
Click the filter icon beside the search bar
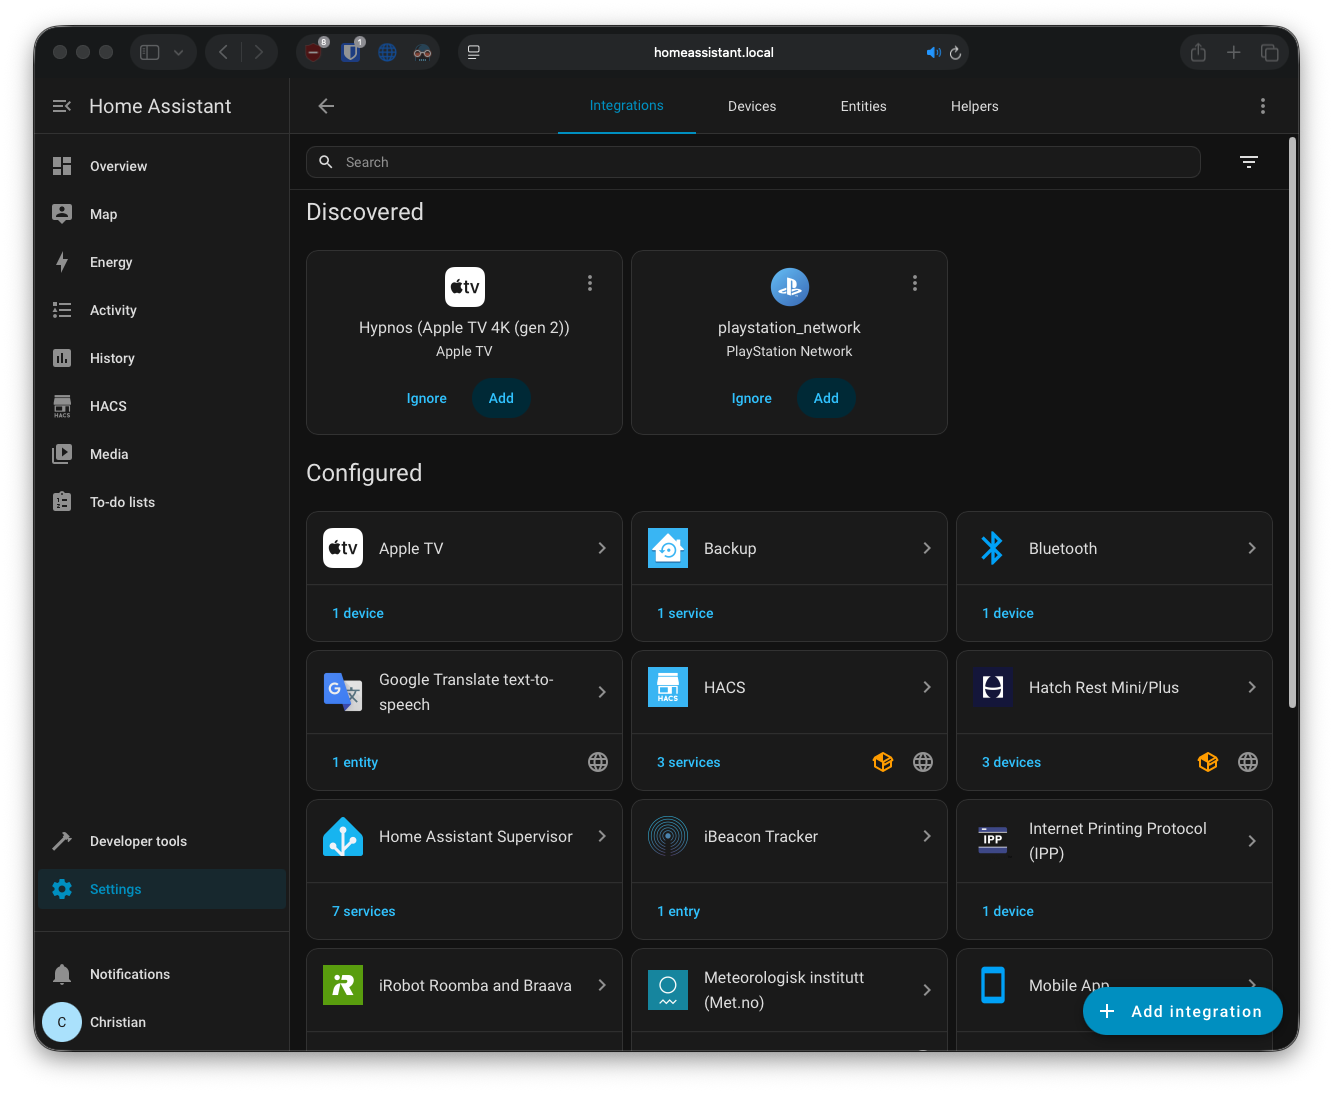tap(1248, 162)
